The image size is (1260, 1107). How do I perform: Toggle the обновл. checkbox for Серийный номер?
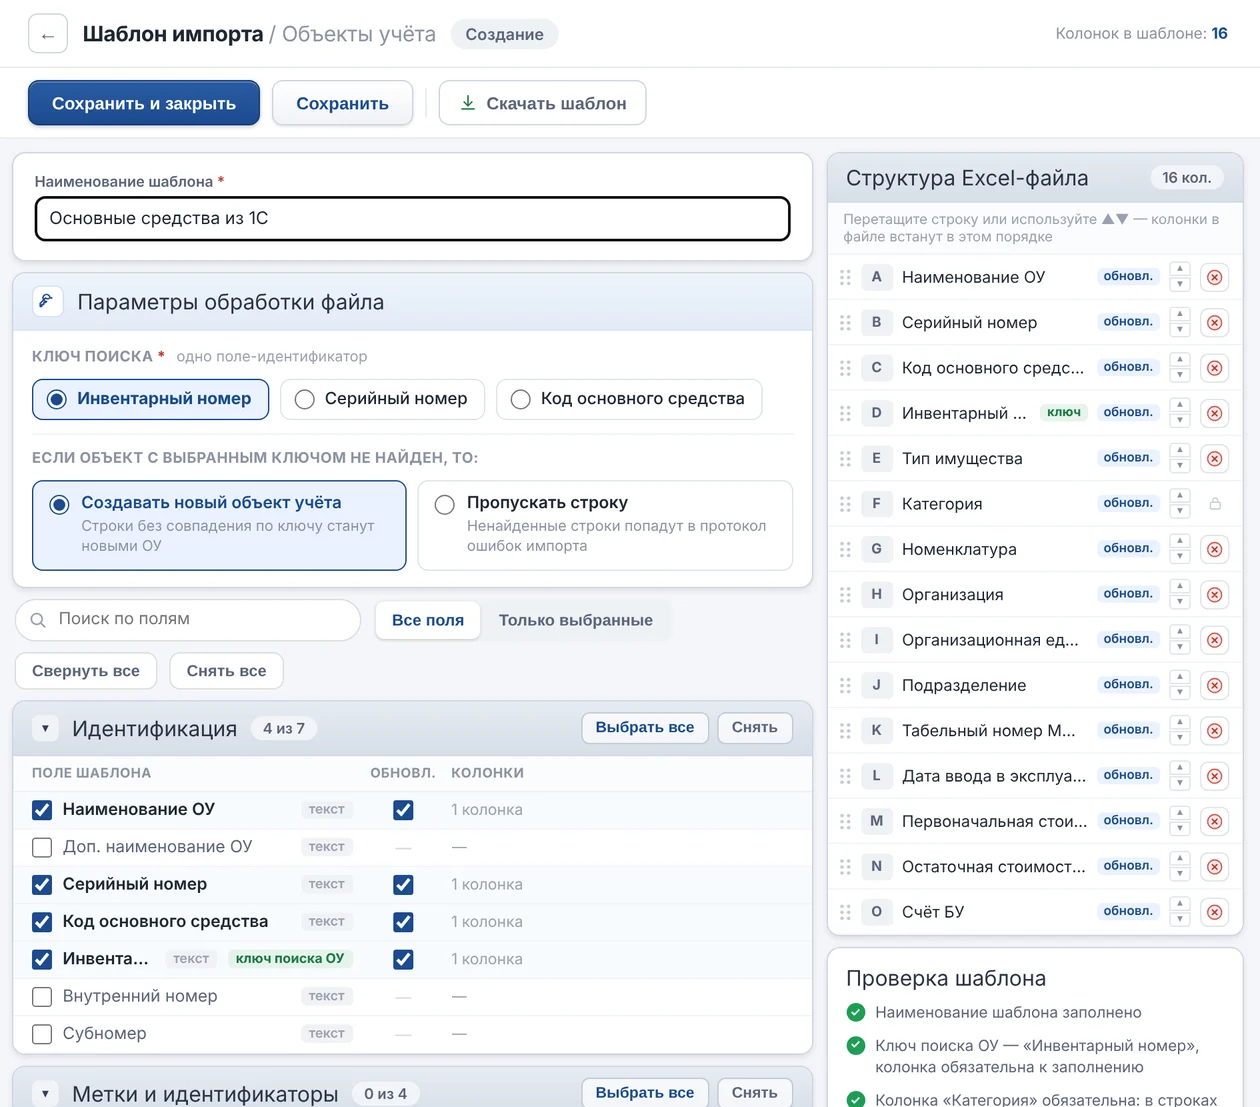coord(403,884)
